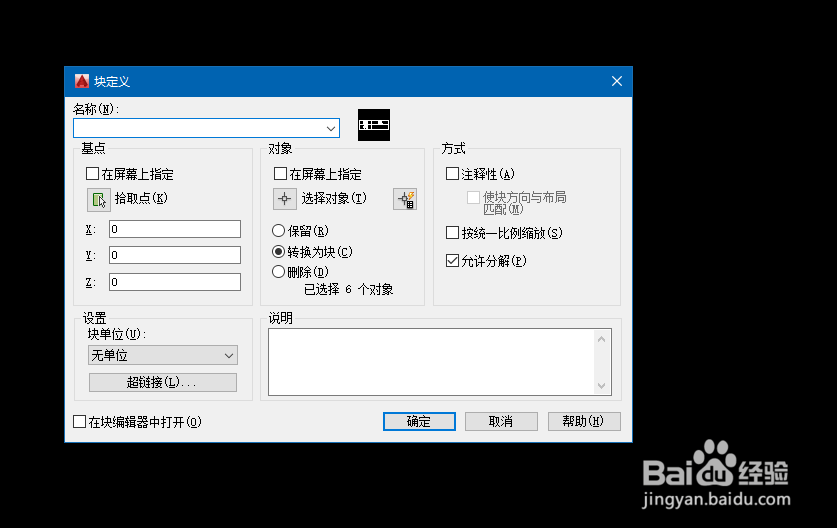
Task: Enable 在屏幕上指定 under 基点
Action: [92, 174]
